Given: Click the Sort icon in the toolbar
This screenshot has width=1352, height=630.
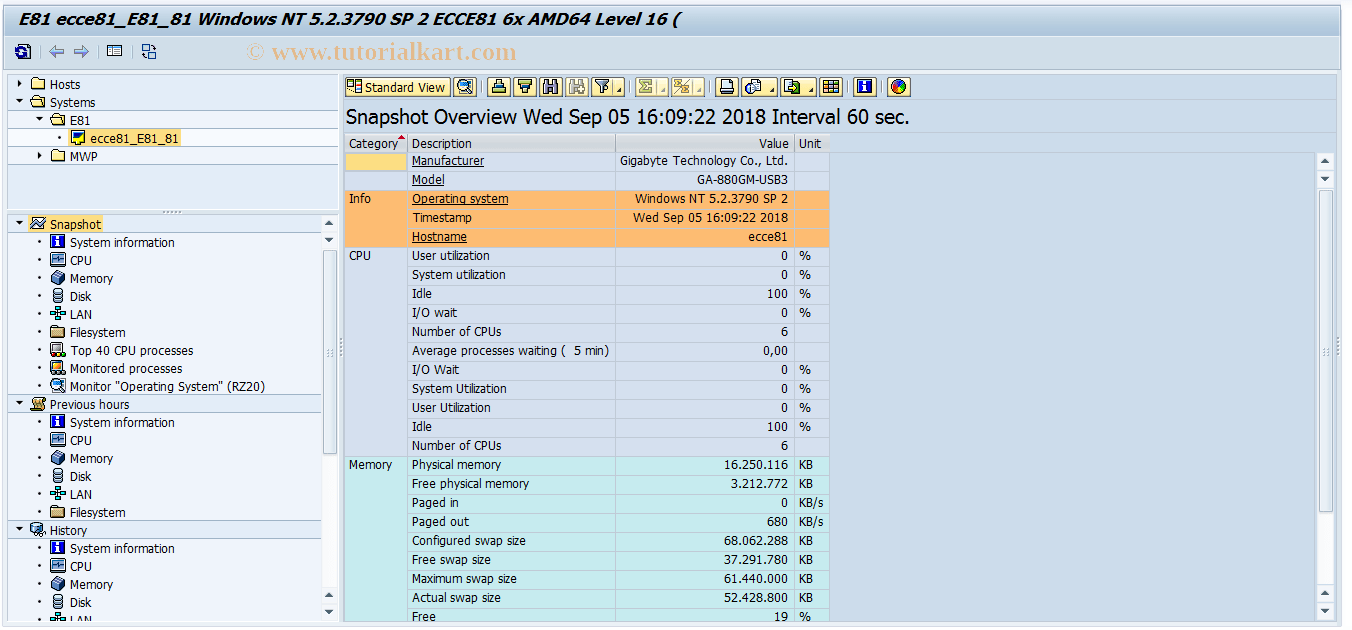Looking at the screenshot, I should coord(524,87).
